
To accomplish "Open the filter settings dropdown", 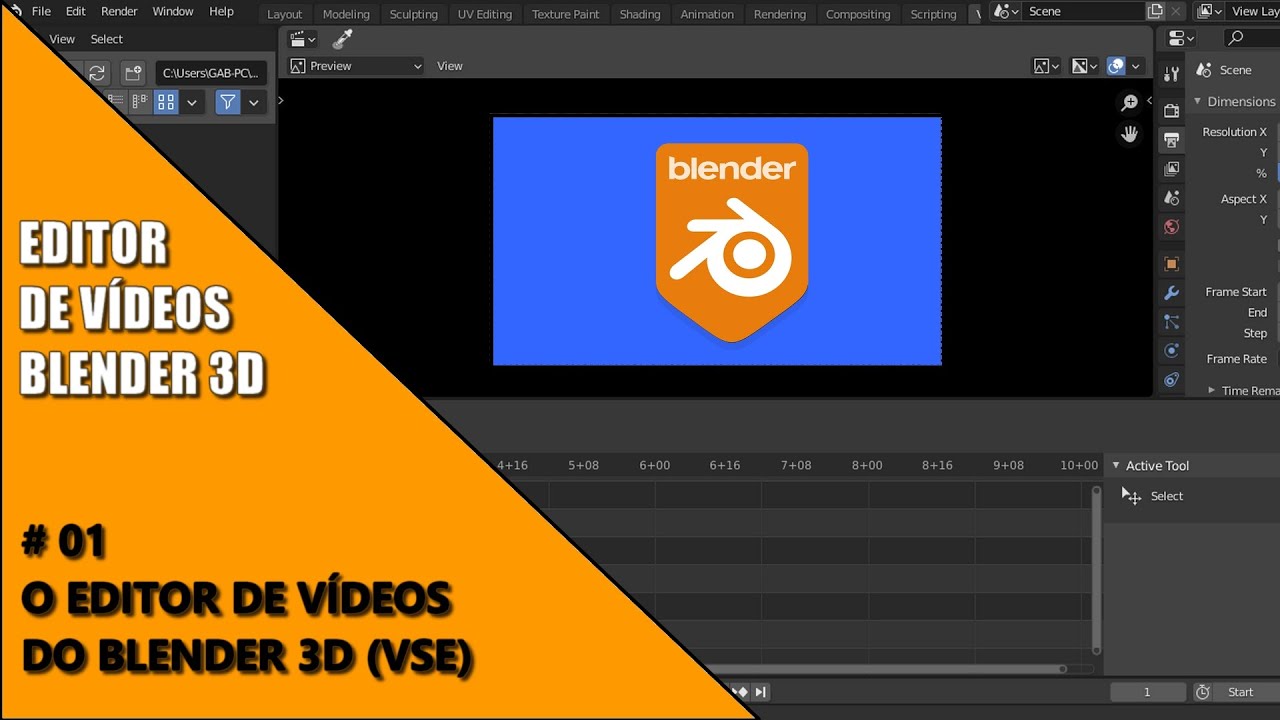I will [x=254, y=102].
